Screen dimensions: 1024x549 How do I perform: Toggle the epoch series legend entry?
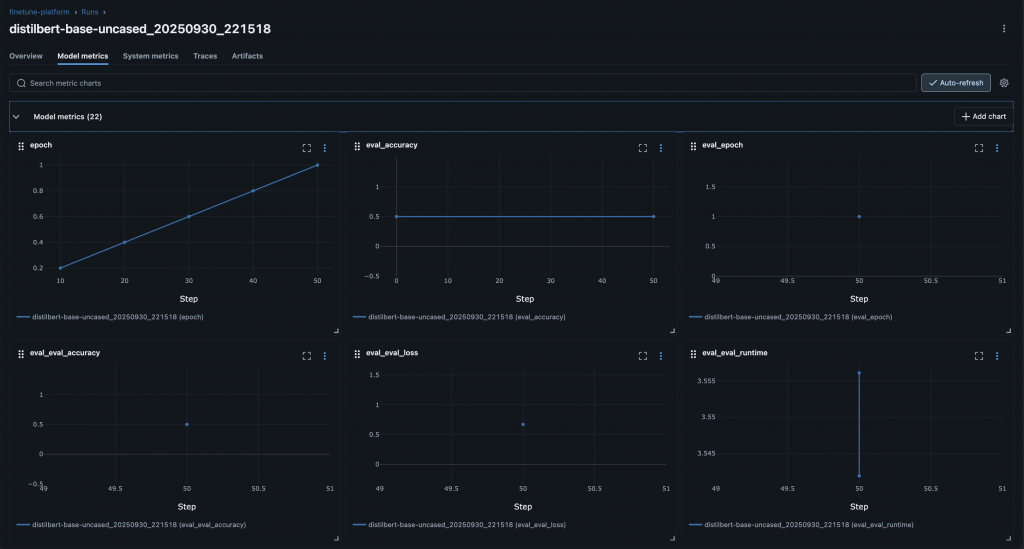tap(110, 317)
